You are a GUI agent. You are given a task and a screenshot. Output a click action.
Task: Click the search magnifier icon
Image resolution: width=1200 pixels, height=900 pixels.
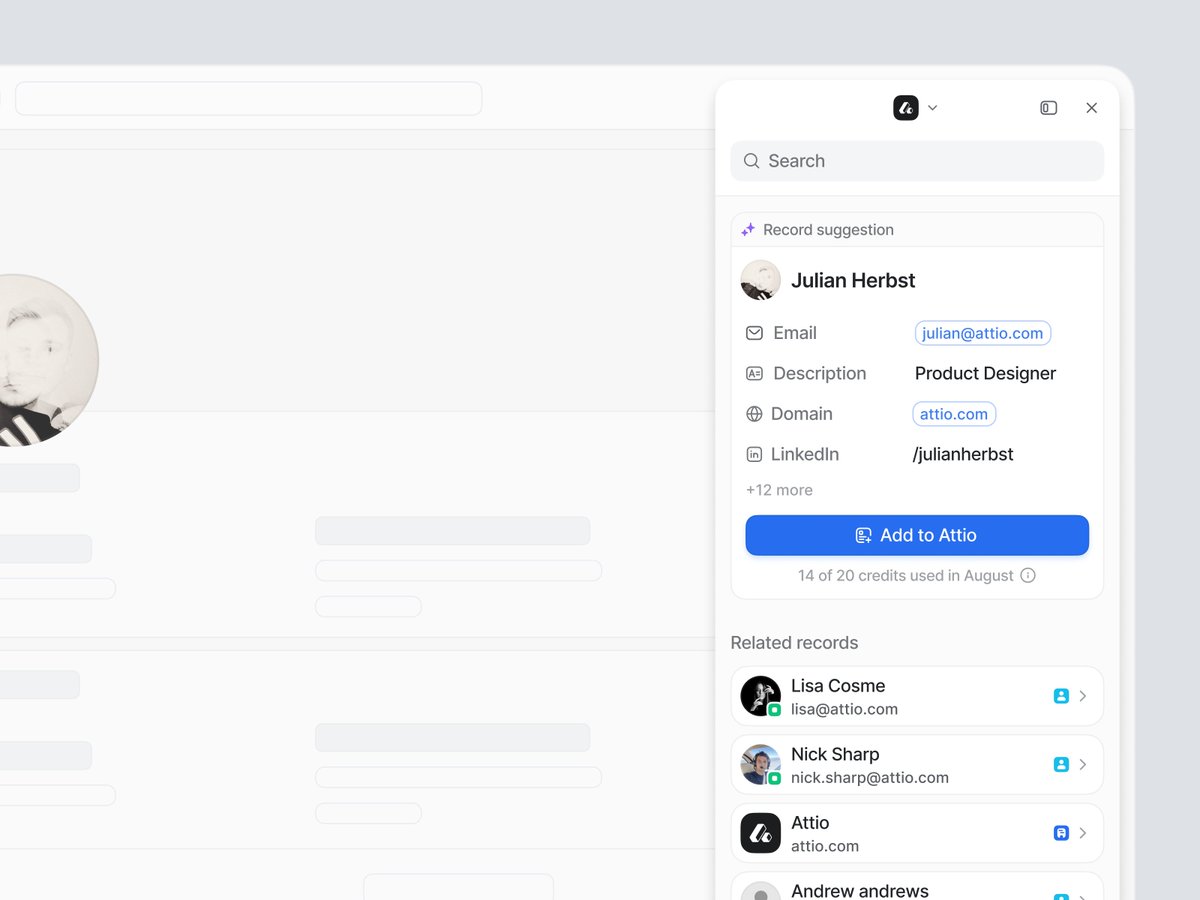point(752,161)
